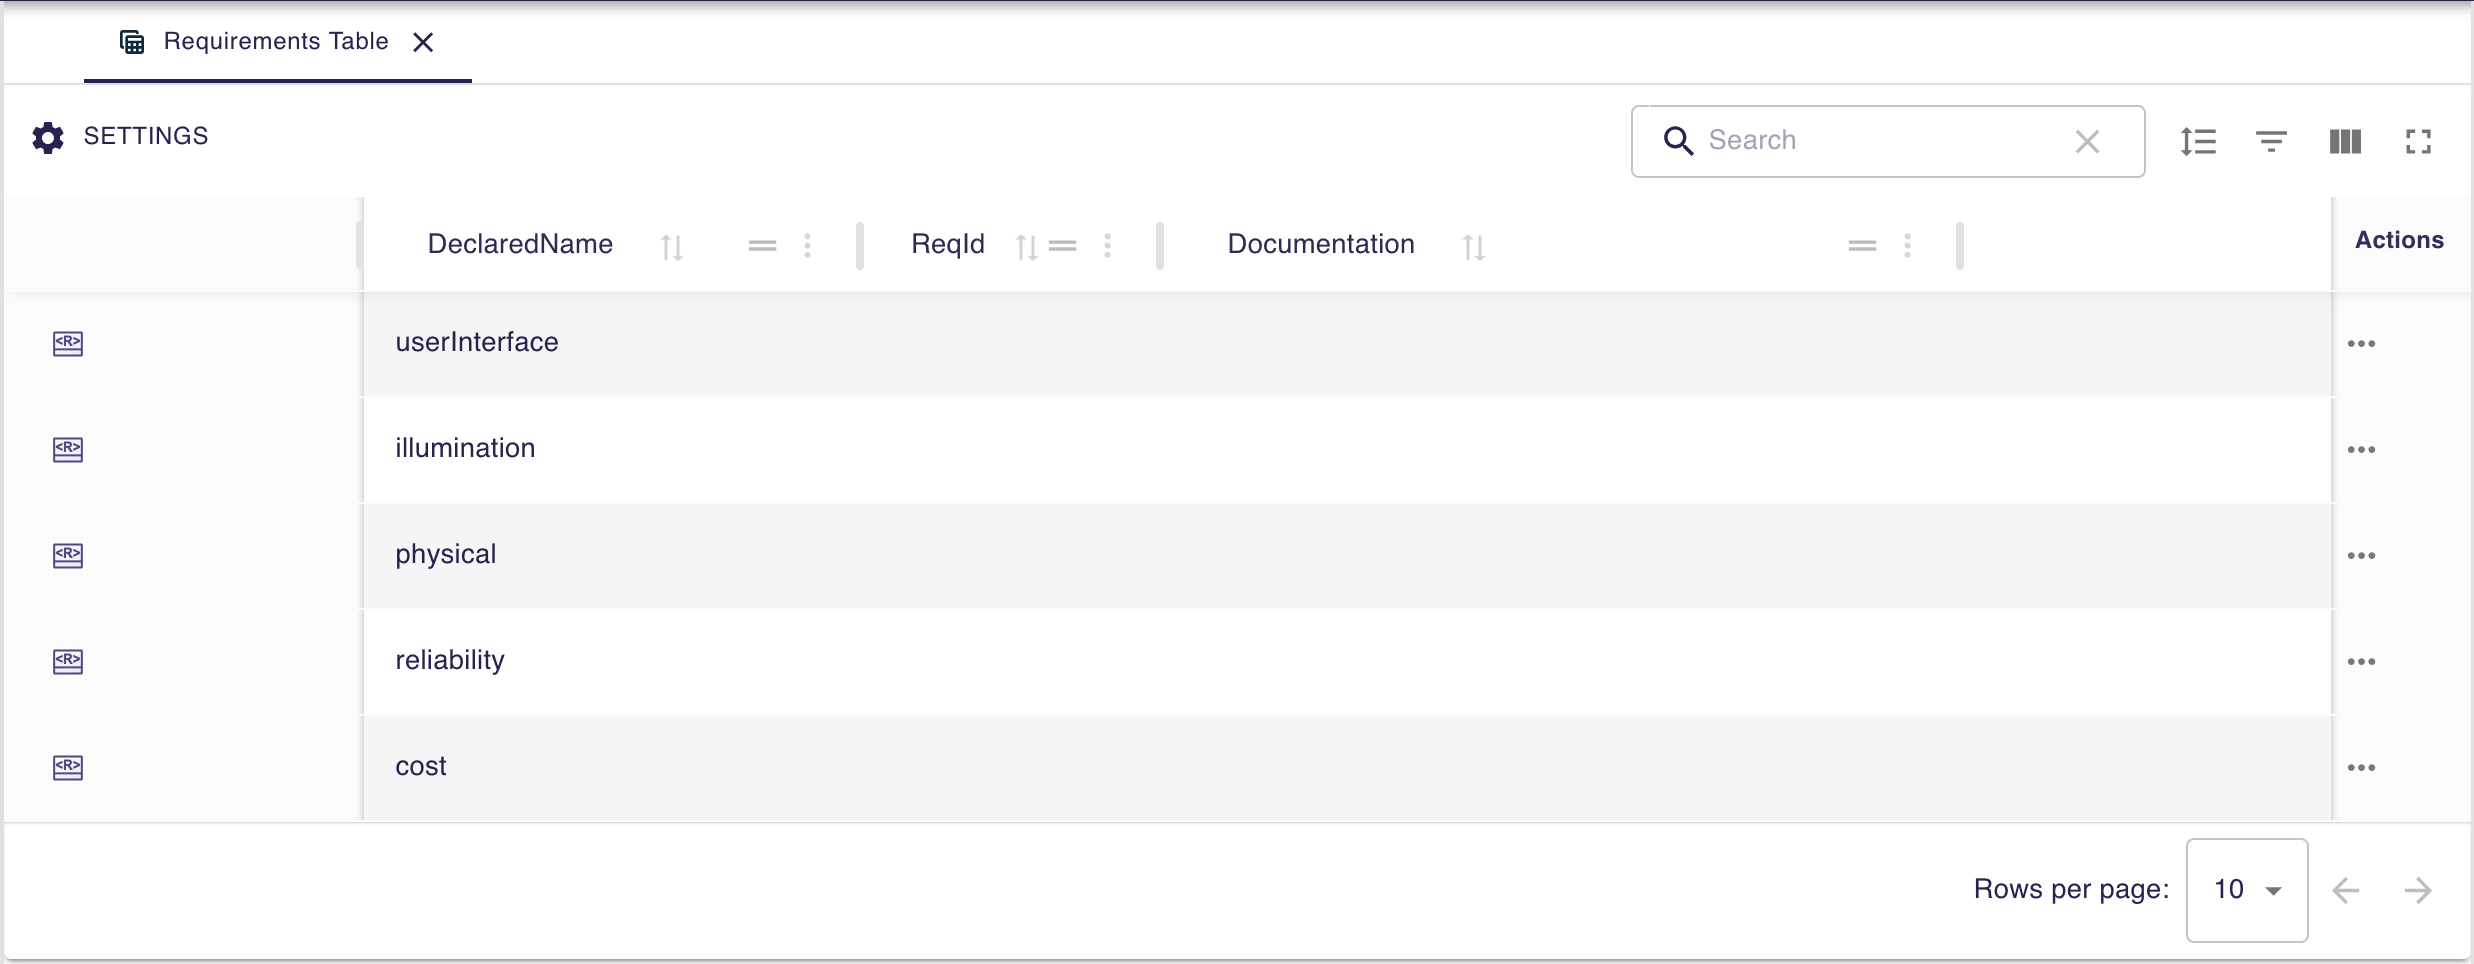Screen dimensions: 2474x964
Task: Open the Rows per page dropdown
Action: point(2246,889)
